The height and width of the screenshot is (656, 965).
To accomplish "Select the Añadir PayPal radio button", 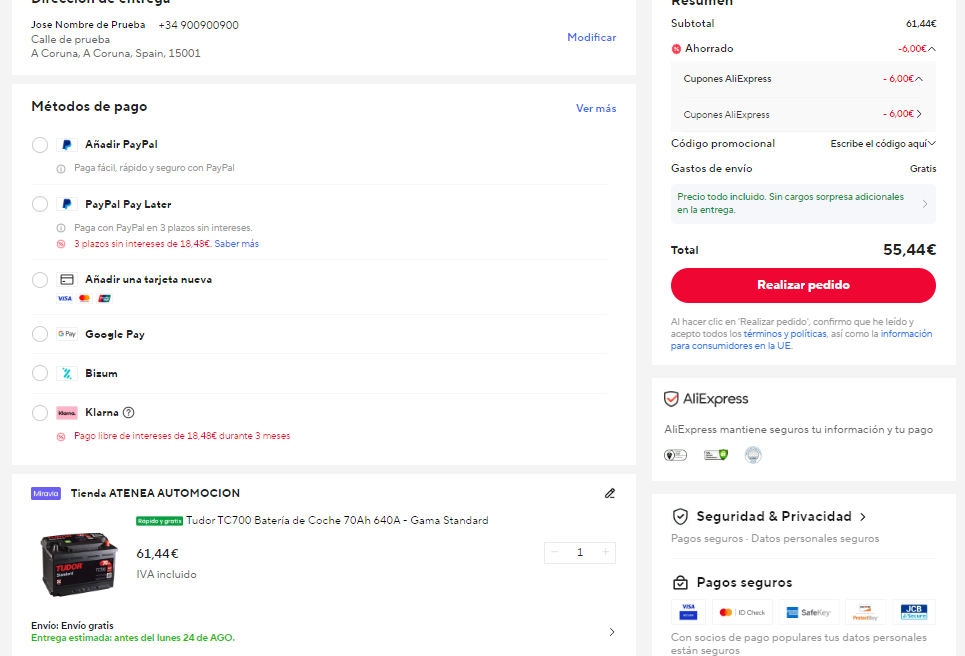I will 40,145.
